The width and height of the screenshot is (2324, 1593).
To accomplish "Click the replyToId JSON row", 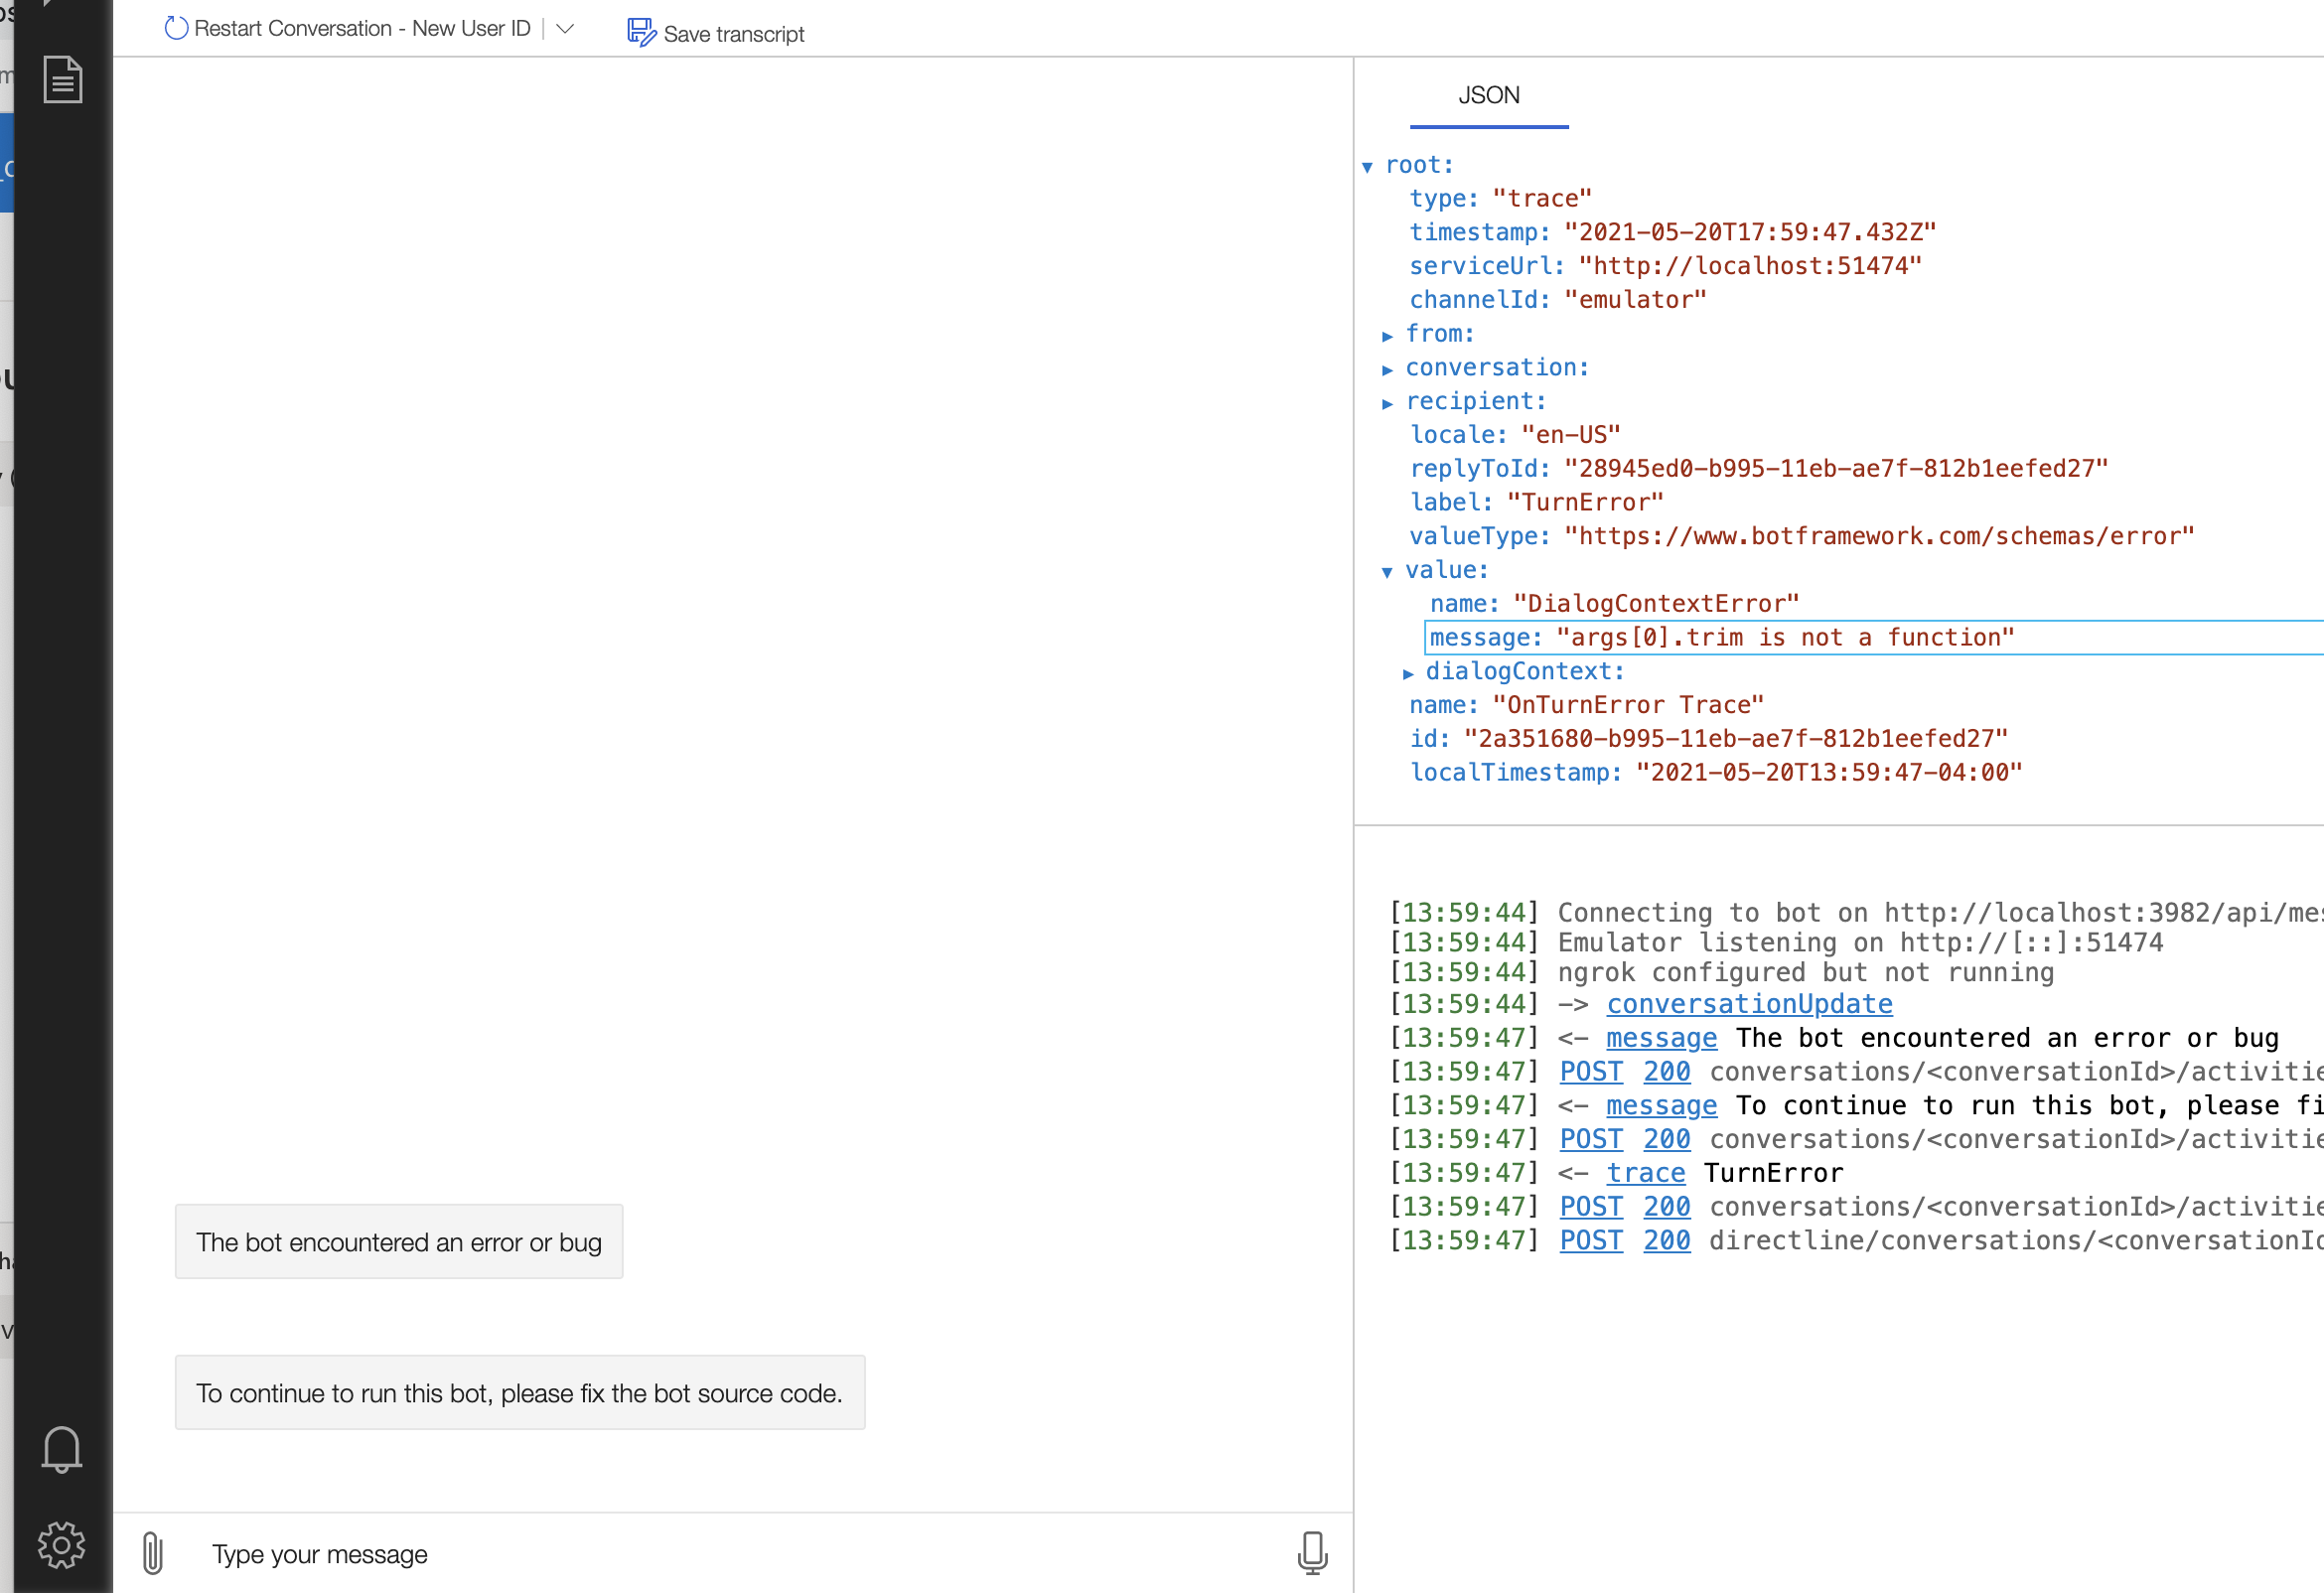I will [1759, 469].
